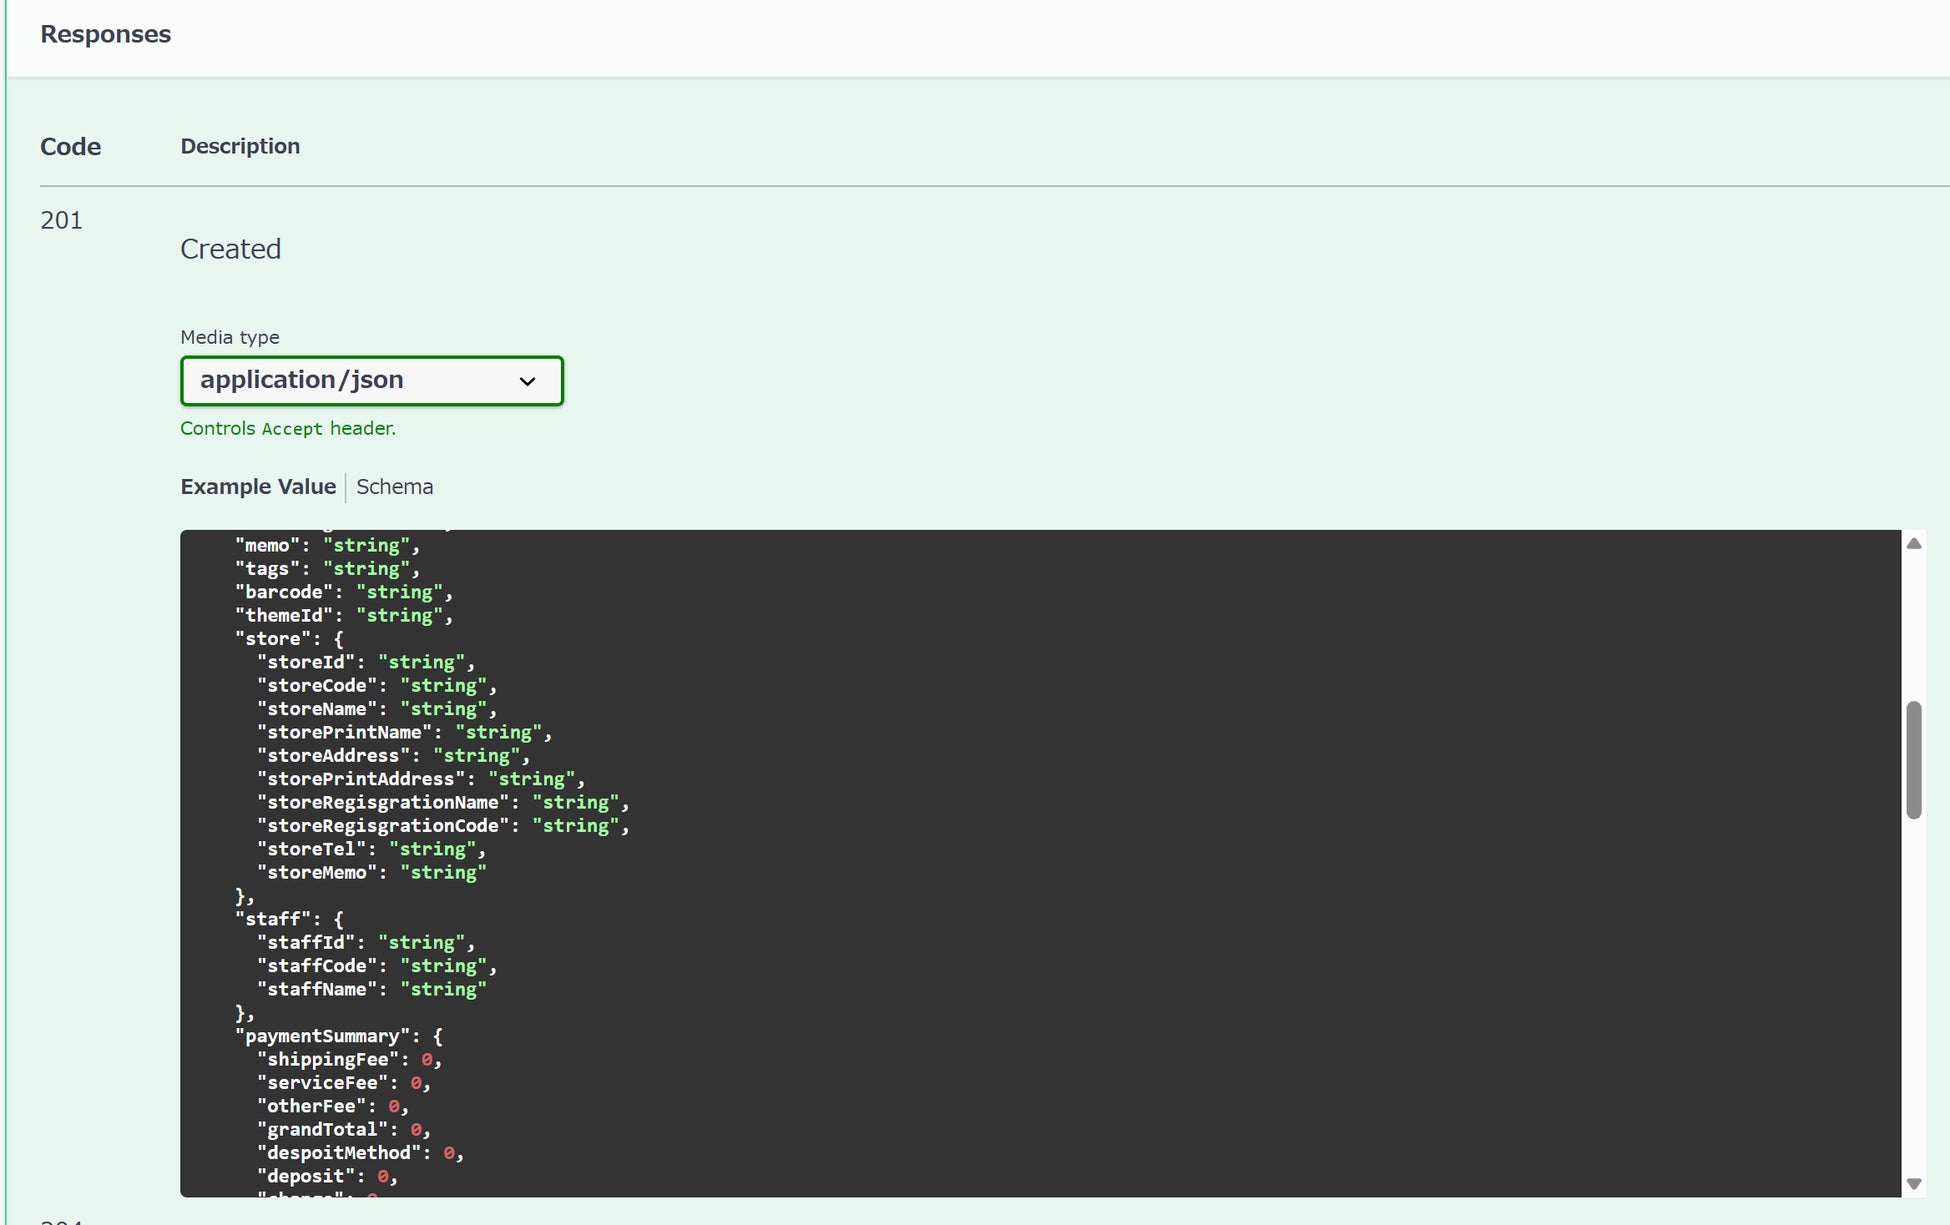Click the scroll down arrow of code block
The height and width of the screenshot is (1225, 1950).
[1913, 1184]
